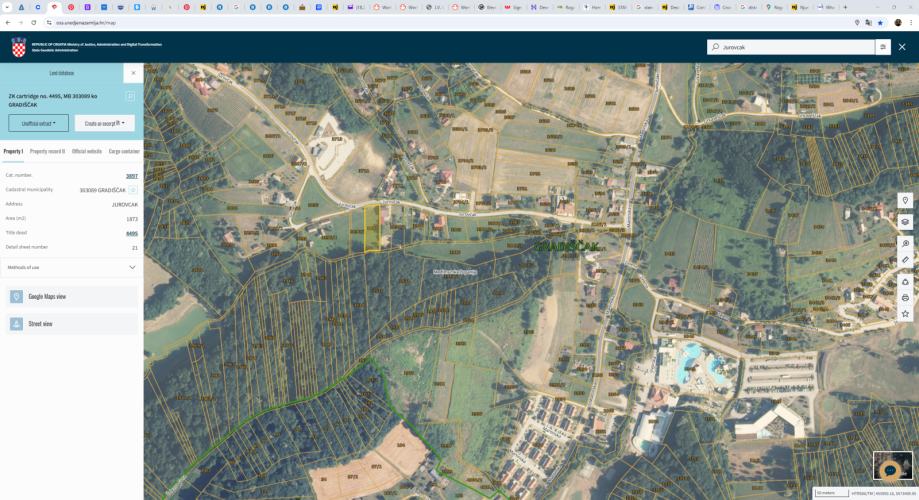Click the location pin map tool

(x=905, y=200)
